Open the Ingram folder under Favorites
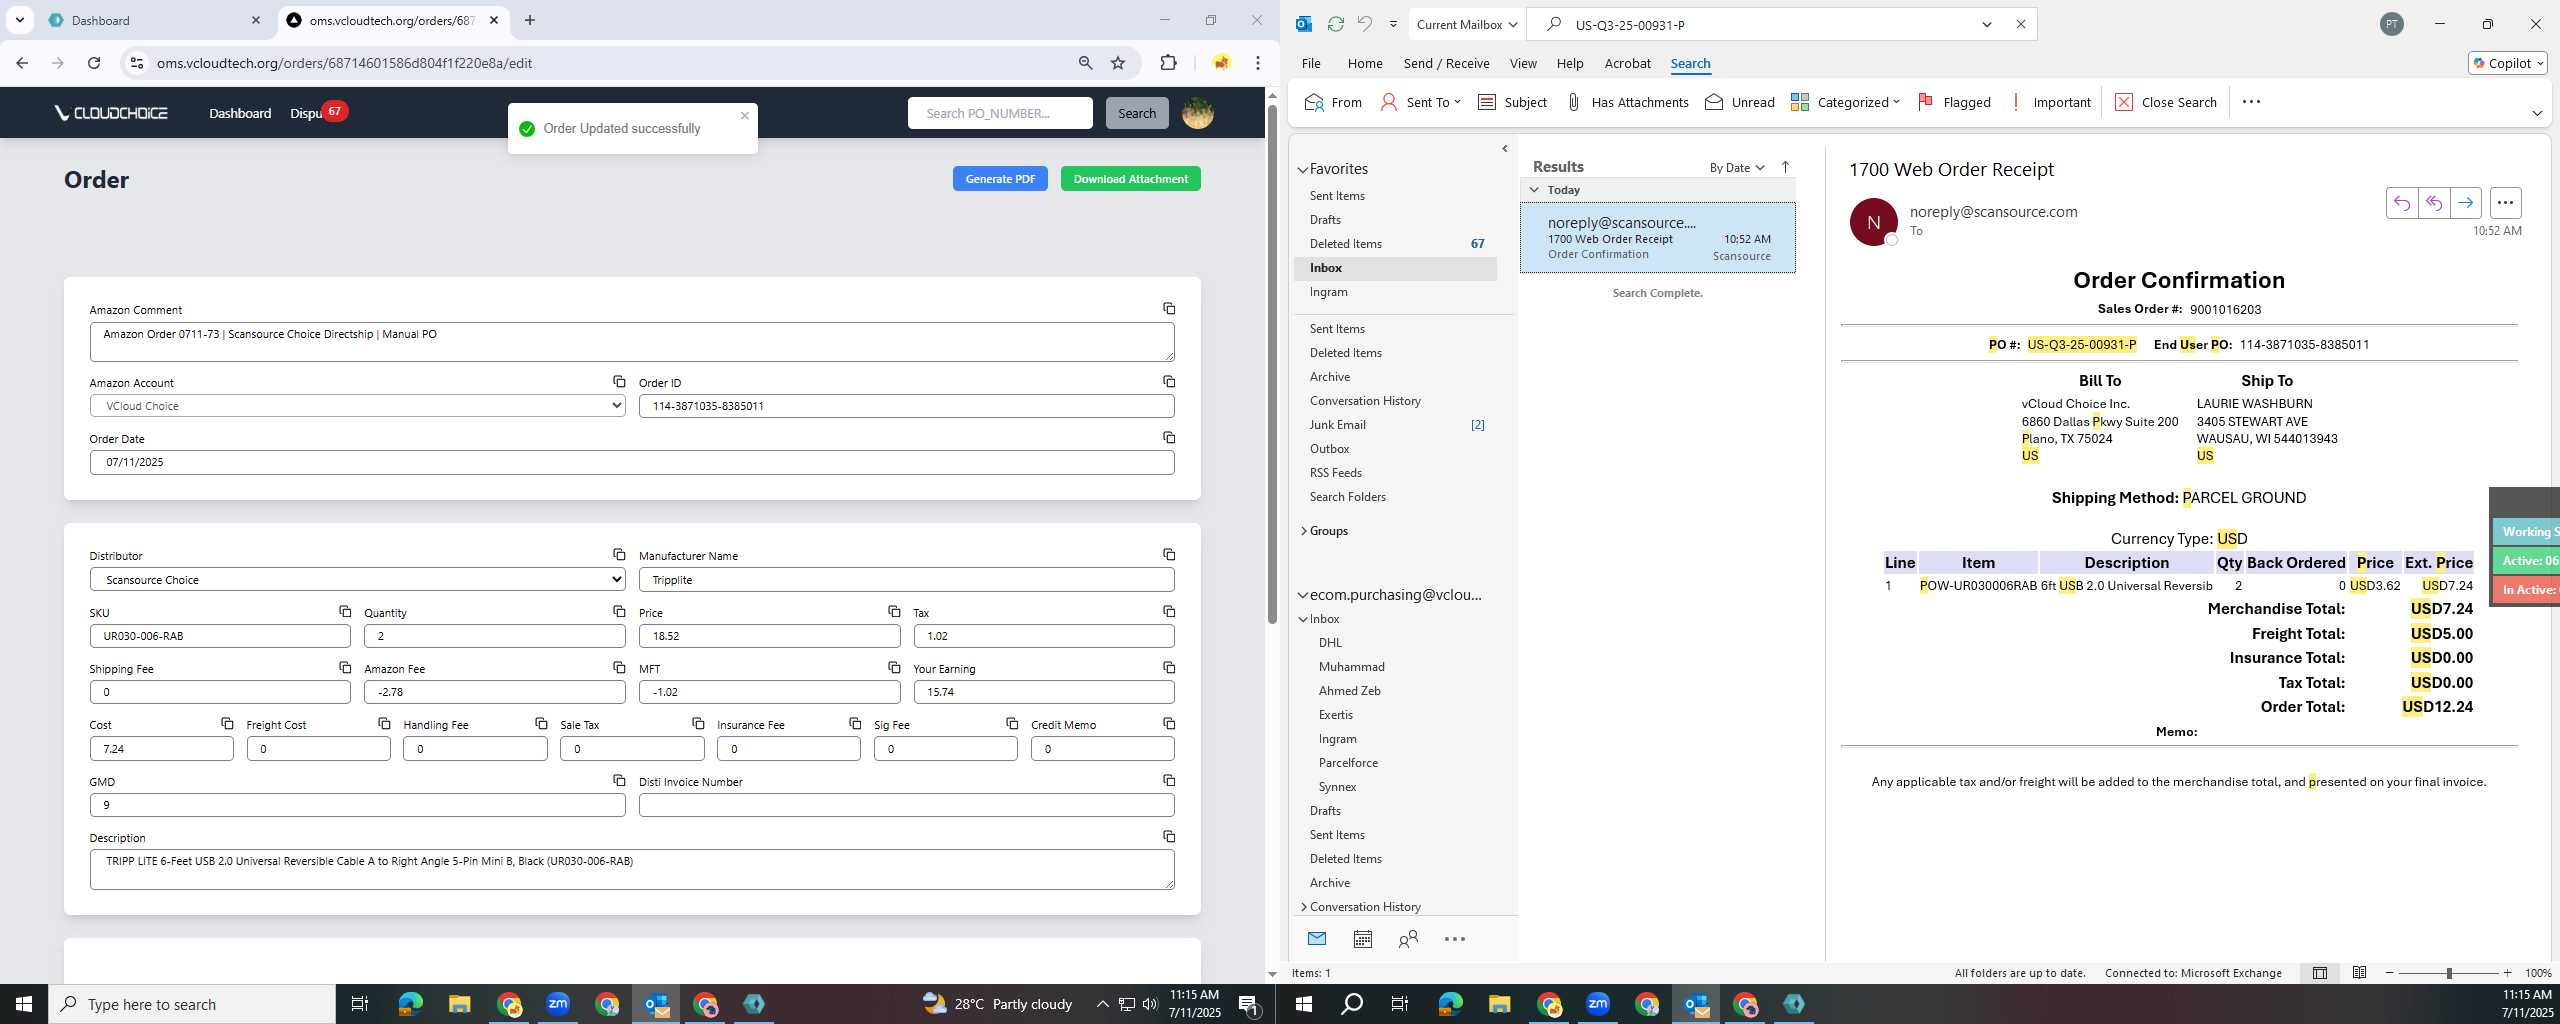The height and width of the screenshot is (1024, 2560). [1328, 292]
